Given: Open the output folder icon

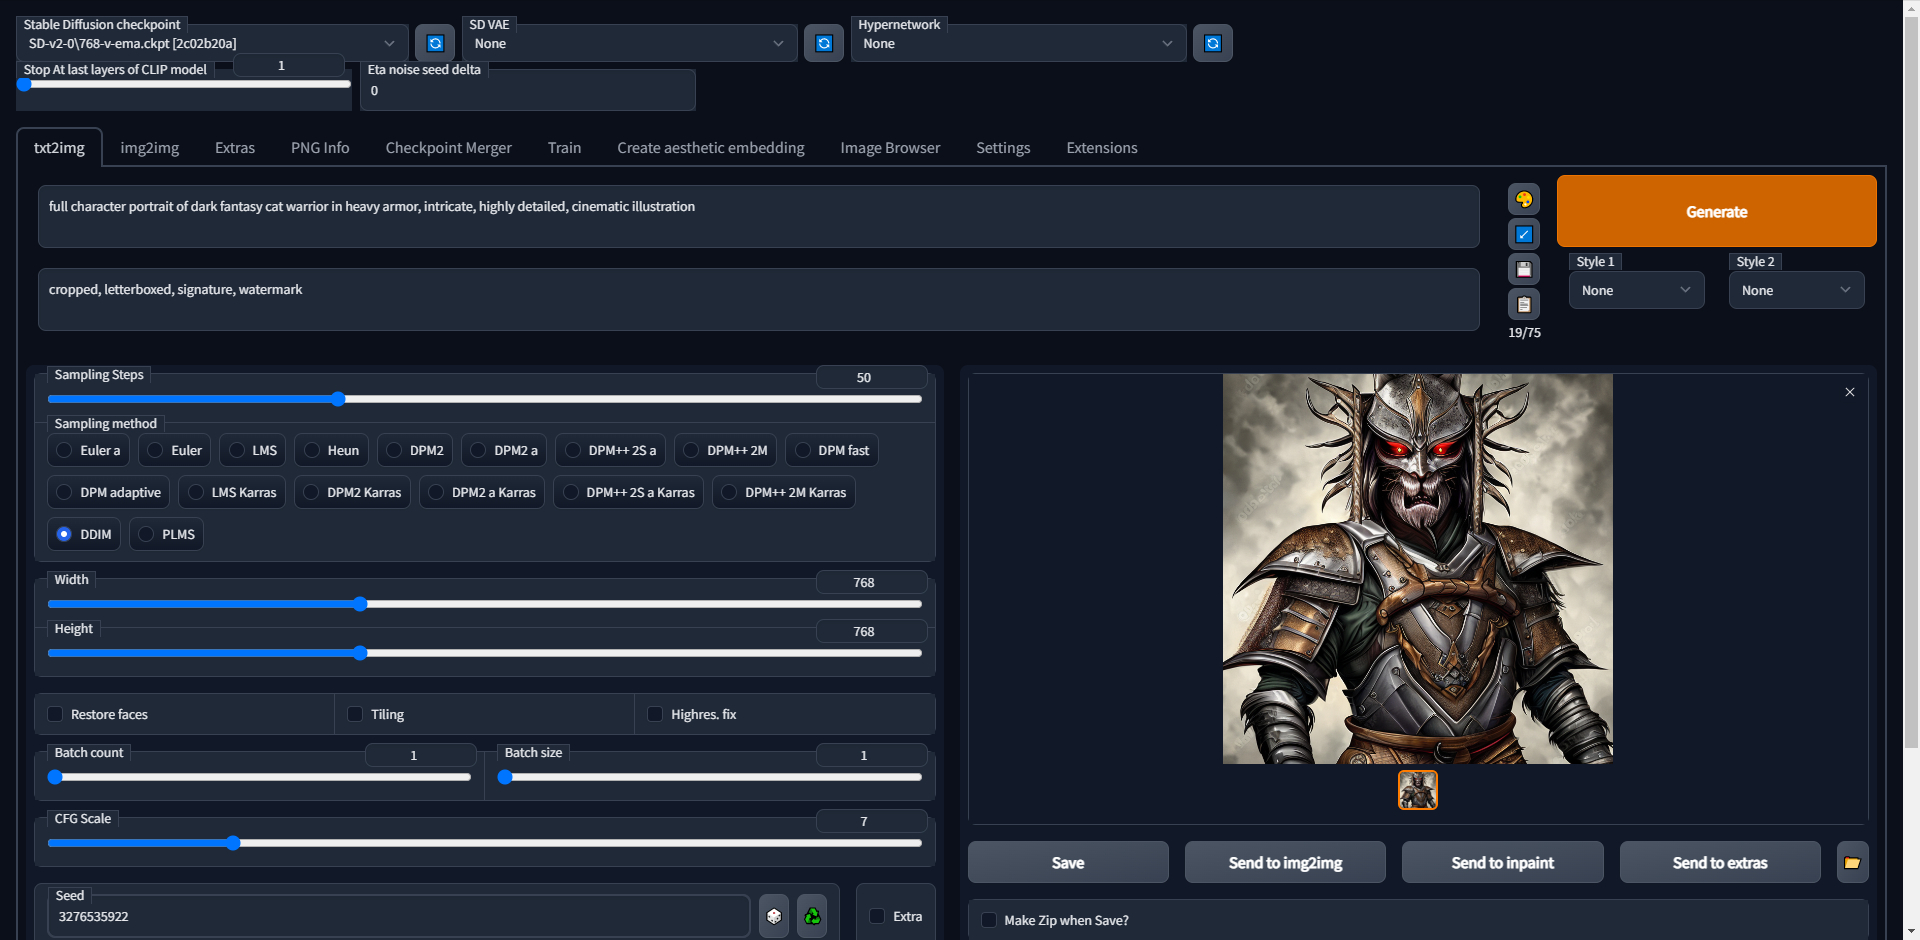Looking at the screenshot, I should [1852, 863].
